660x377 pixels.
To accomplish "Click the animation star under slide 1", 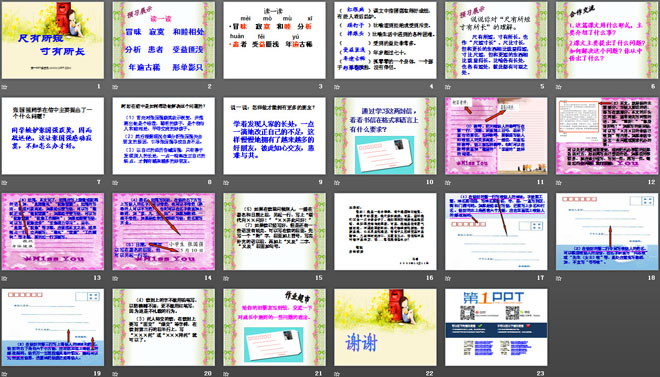I will (x=5, y=87).
